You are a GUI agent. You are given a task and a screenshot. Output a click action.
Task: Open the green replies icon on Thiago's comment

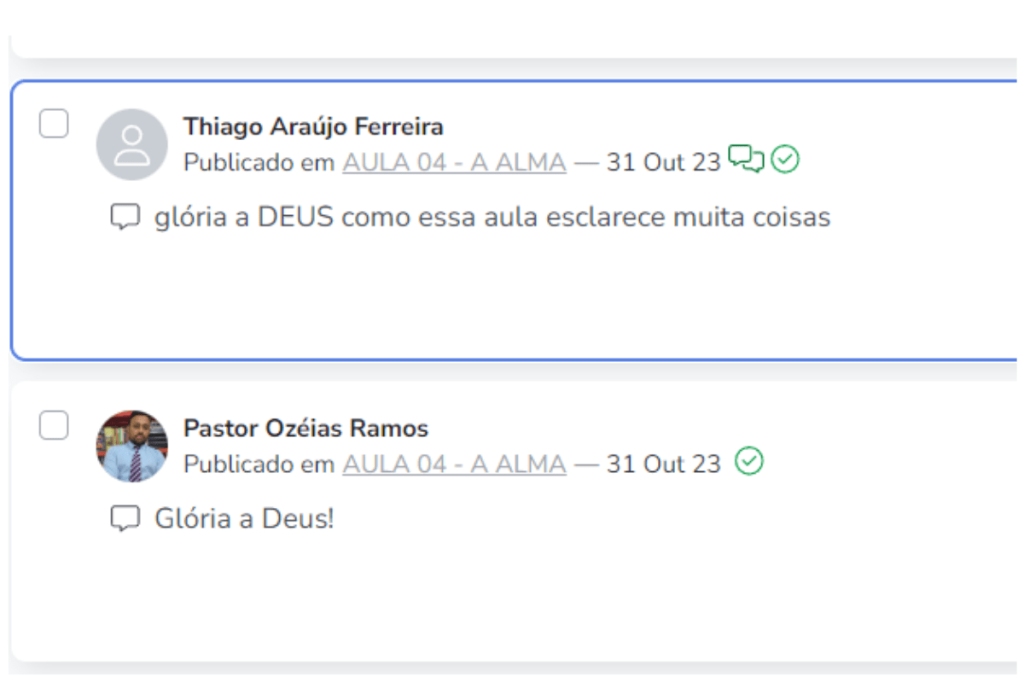746,159
